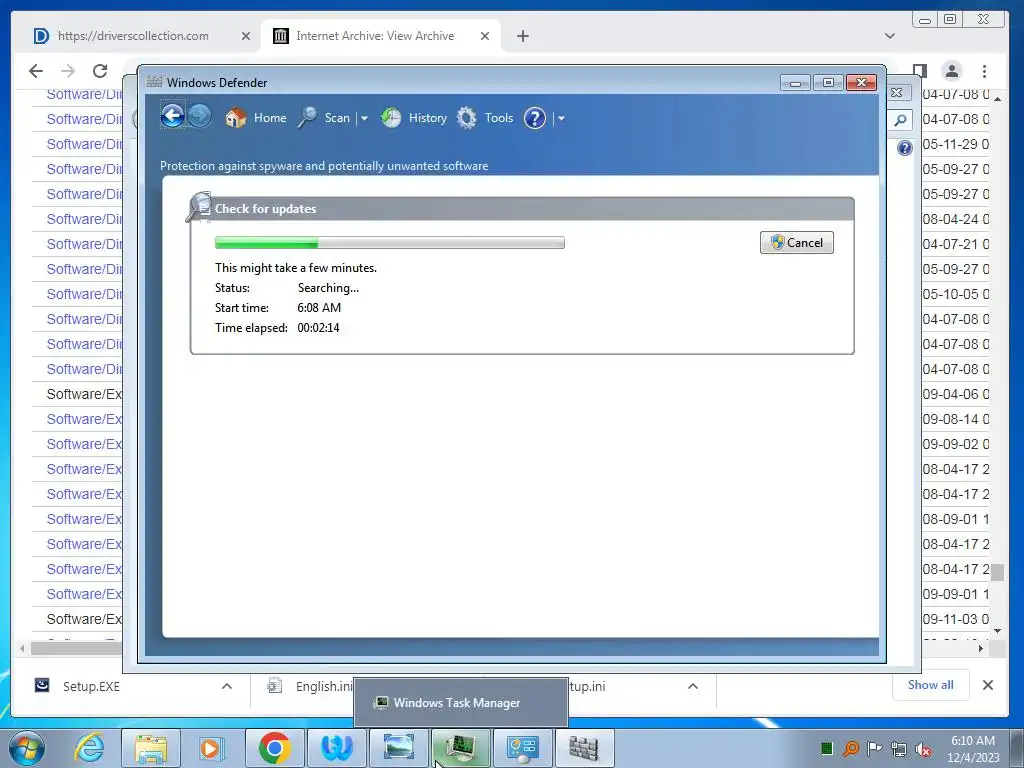Viewport: 1024px width, 768px height.
Task: Open Task Manager taskbar icon
Action: pyautogui.click(x=460, y=748)
